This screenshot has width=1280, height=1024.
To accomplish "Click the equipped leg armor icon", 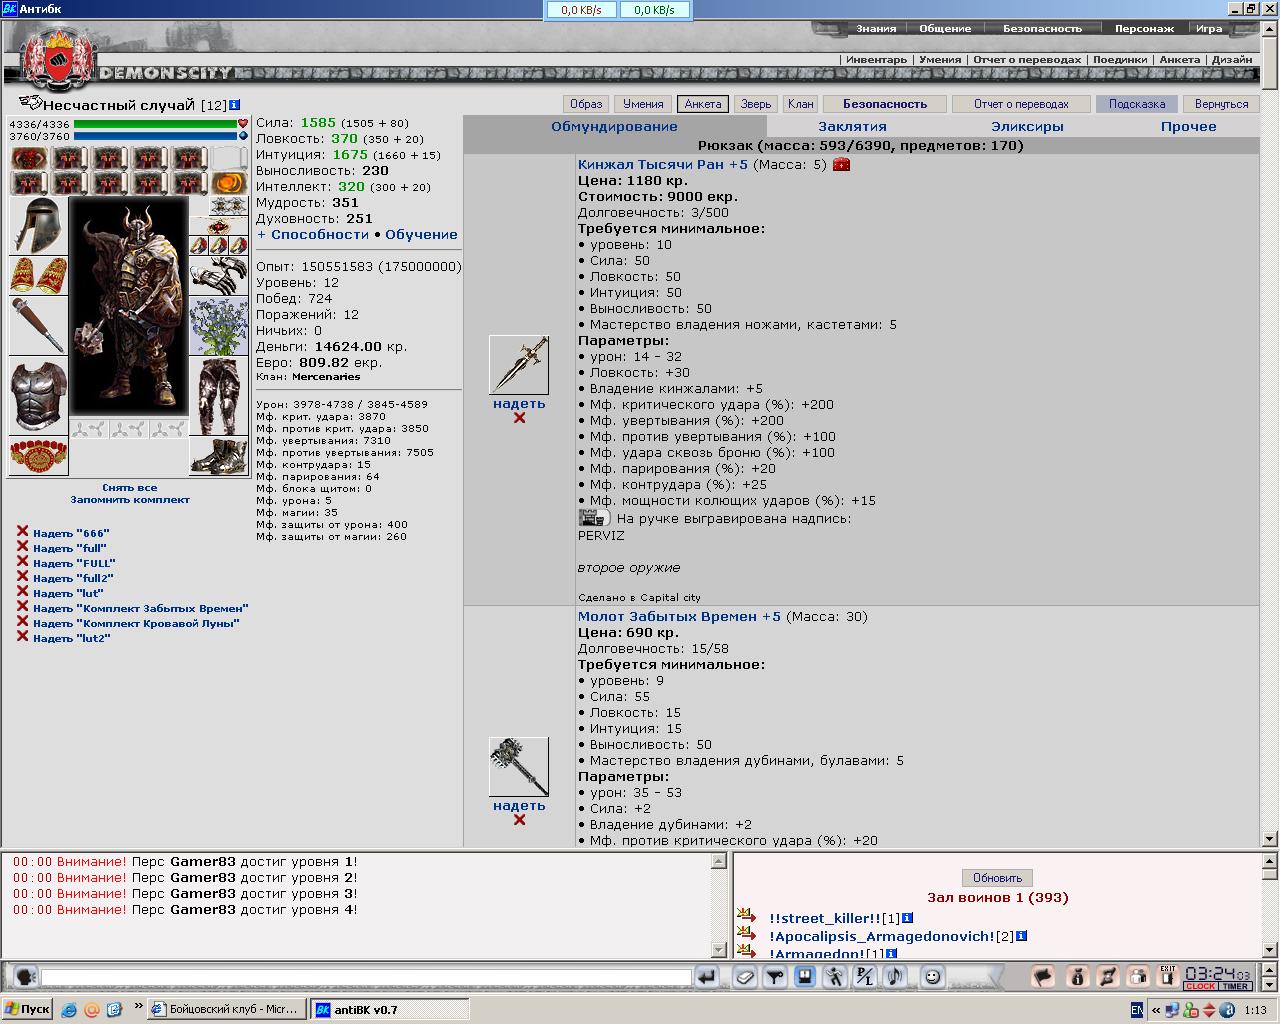I will (x=218, y=397).
